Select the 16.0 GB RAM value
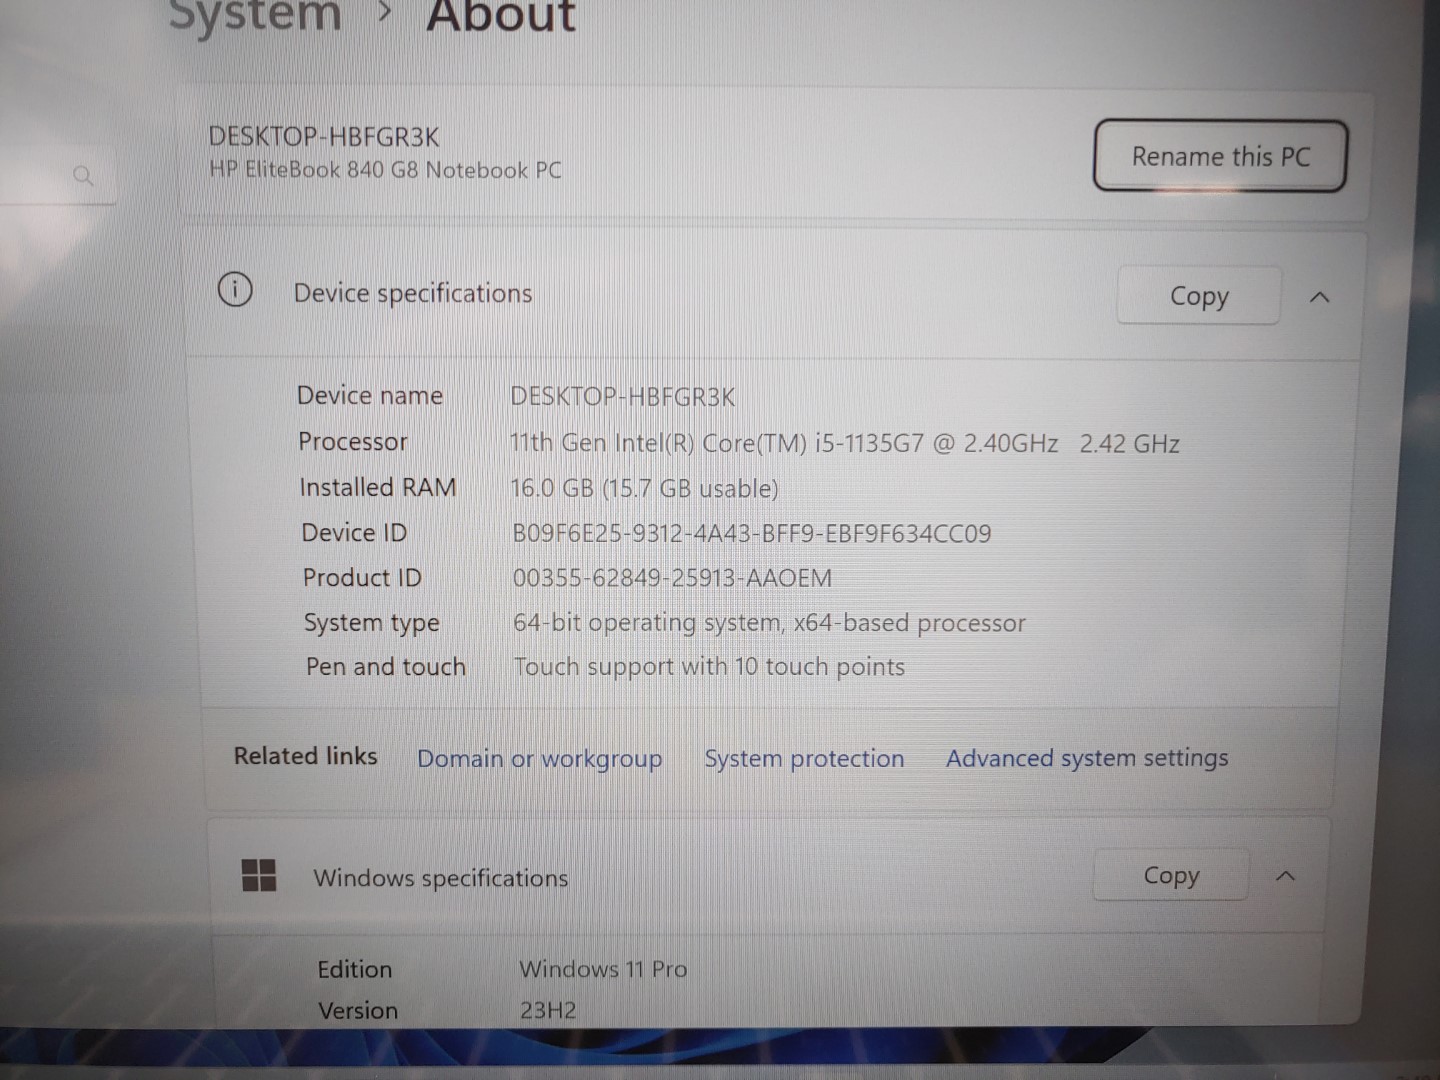Viewport: 1440px width, 1080px height. pos(644,489)
